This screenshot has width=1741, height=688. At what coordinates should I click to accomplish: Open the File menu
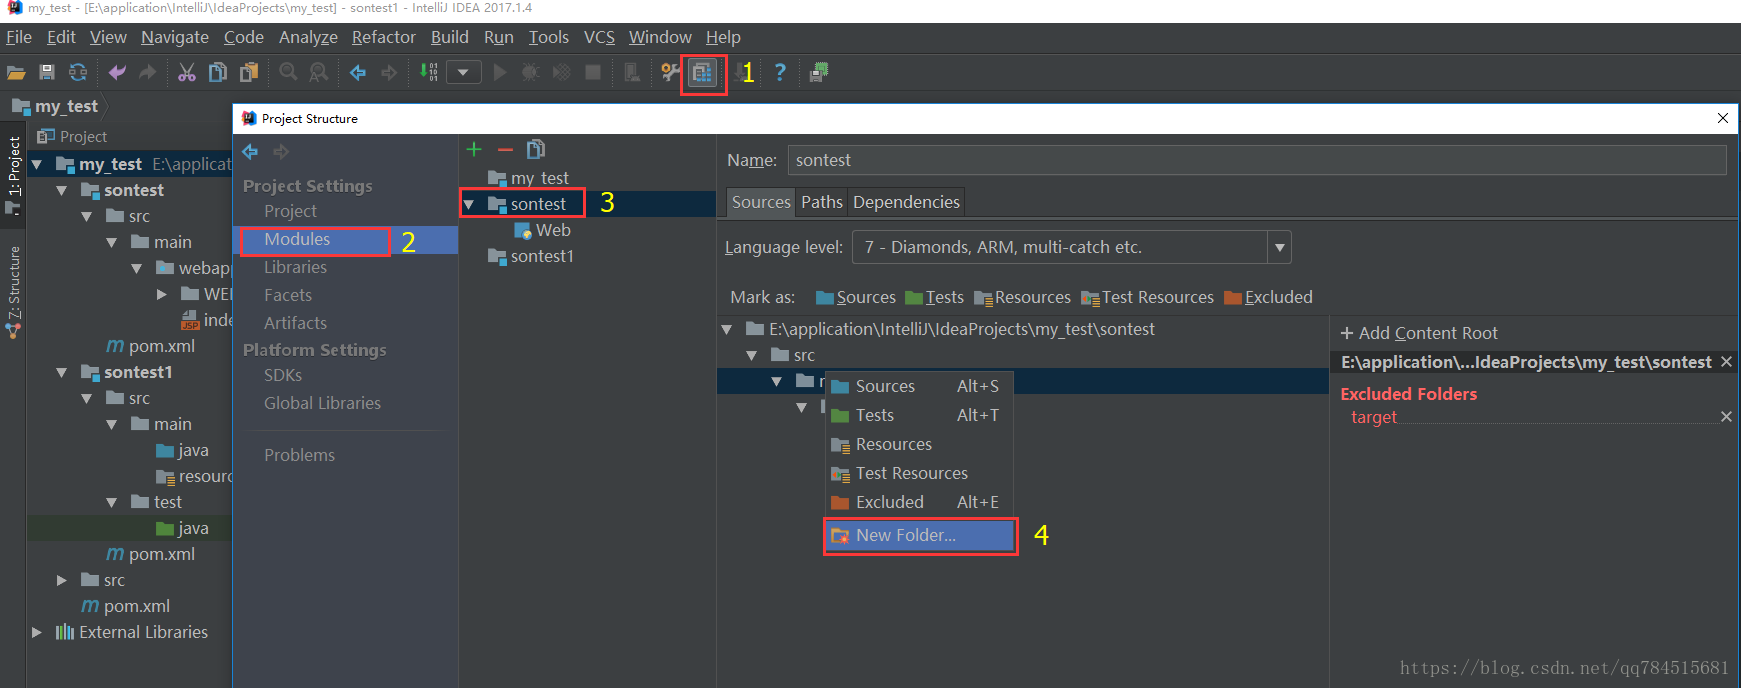click(19, 37)
